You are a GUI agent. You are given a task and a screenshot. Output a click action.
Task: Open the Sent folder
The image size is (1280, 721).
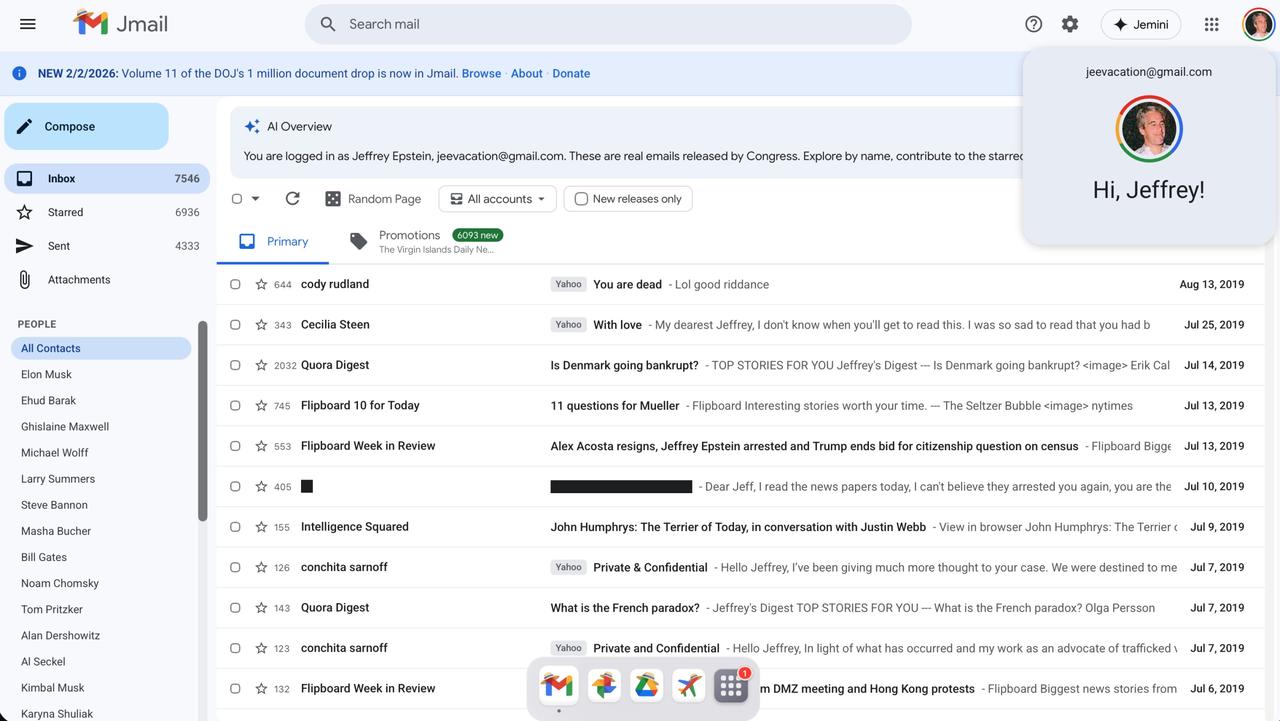pos(107,246)
